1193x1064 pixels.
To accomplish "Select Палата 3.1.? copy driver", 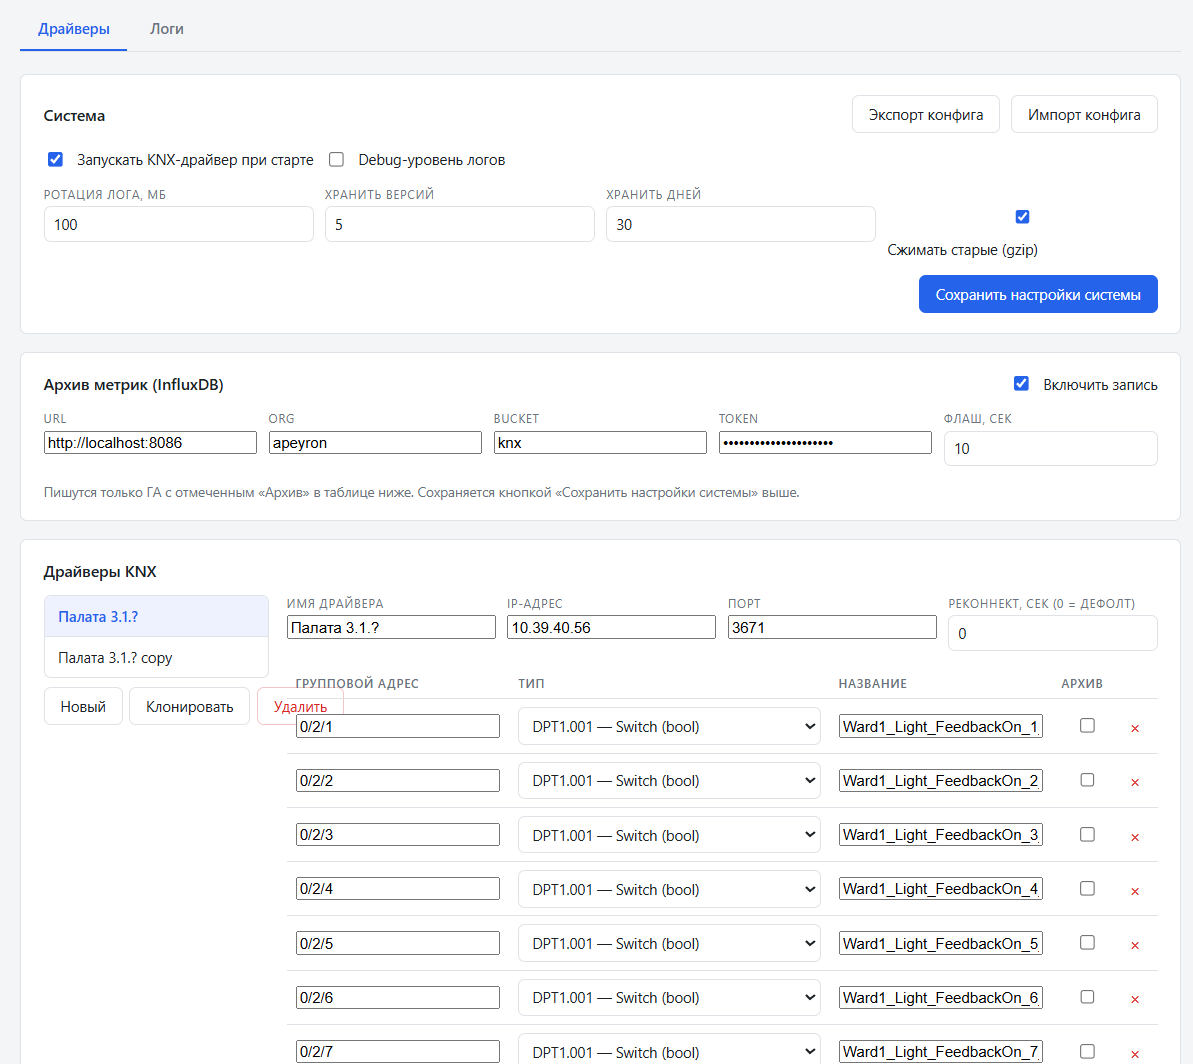I will coord(156,658).
